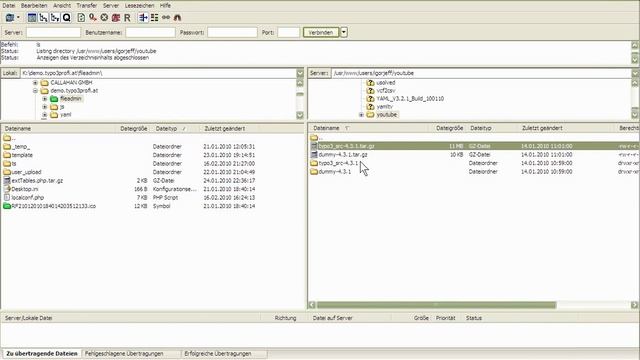
Task: Sort local files by Dateigröße column
Action: (x=134, y=129)
